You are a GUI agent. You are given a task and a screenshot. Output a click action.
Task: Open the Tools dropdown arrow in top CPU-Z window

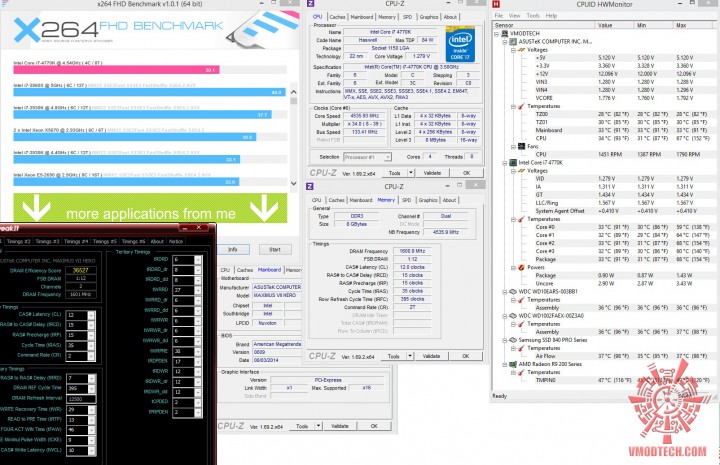[x=411, y=173]
